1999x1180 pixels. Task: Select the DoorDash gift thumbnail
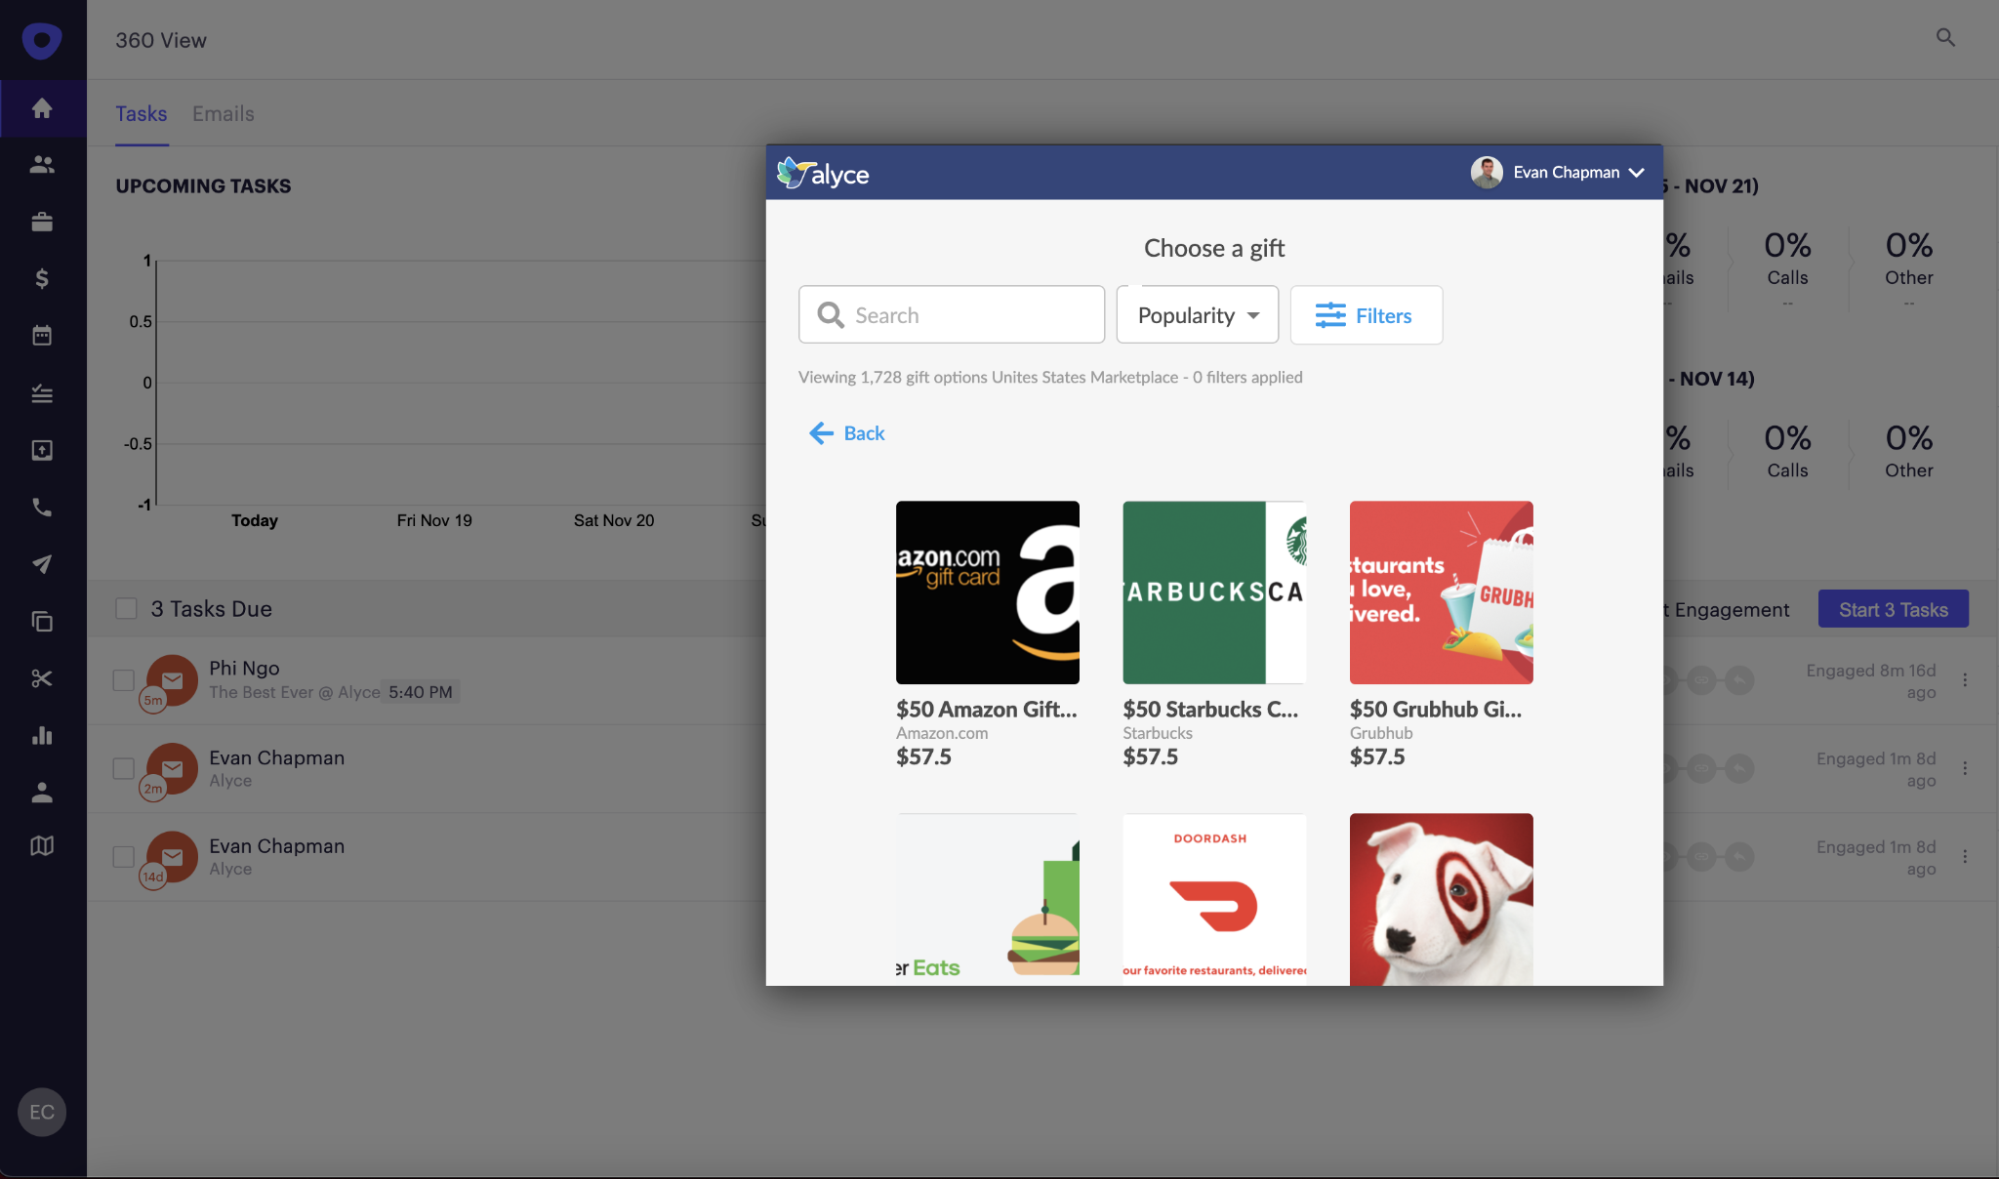(x=1214, y=899)
